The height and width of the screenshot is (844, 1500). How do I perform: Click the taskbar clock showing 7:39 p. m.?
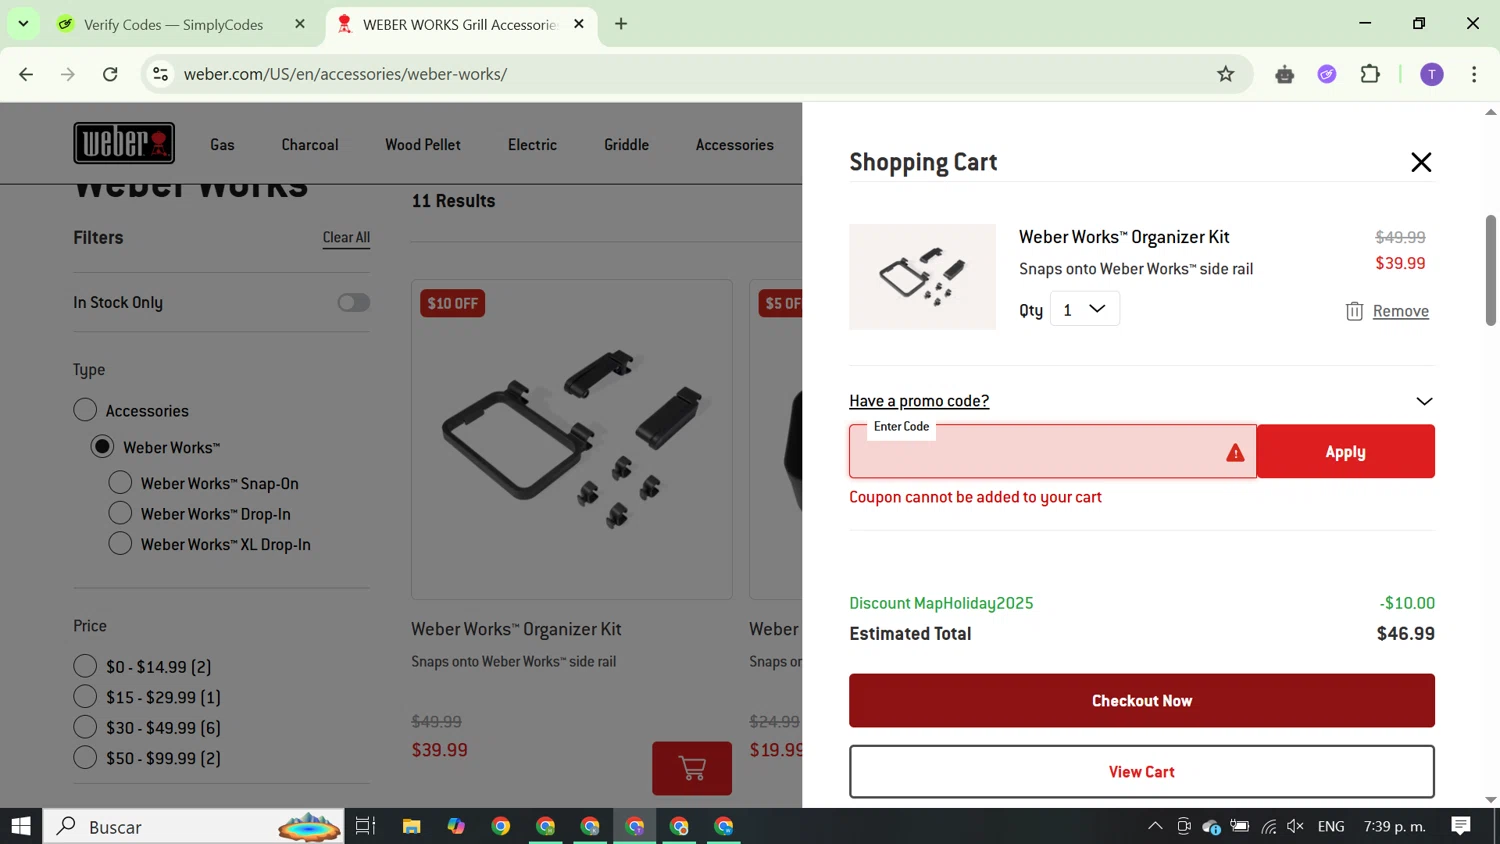1394,826
